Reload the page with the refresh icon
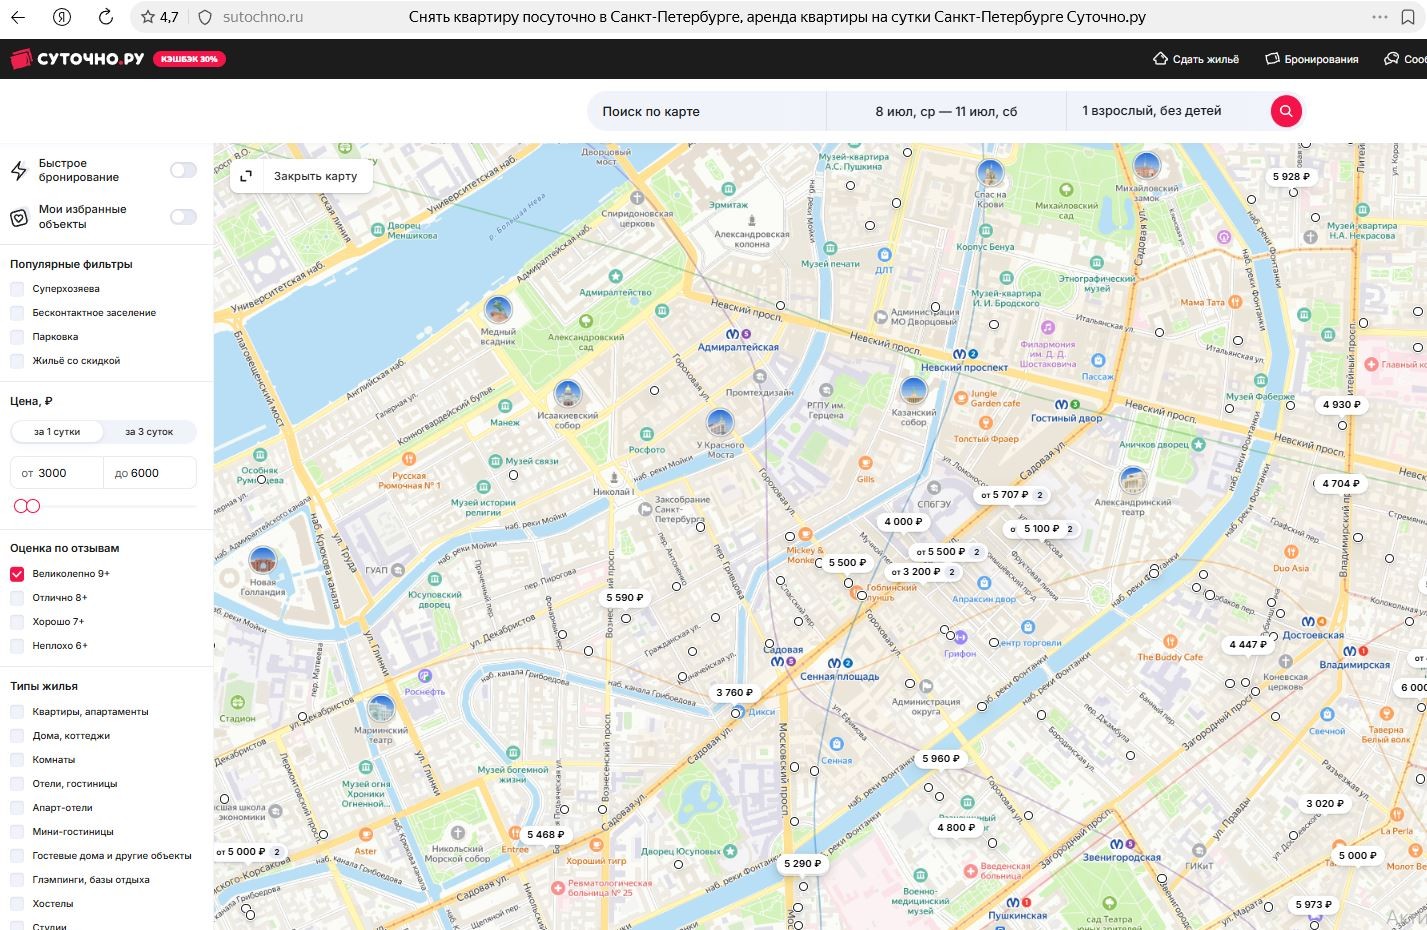Viewport: 1427px width, 930px height. pos(105,17)
